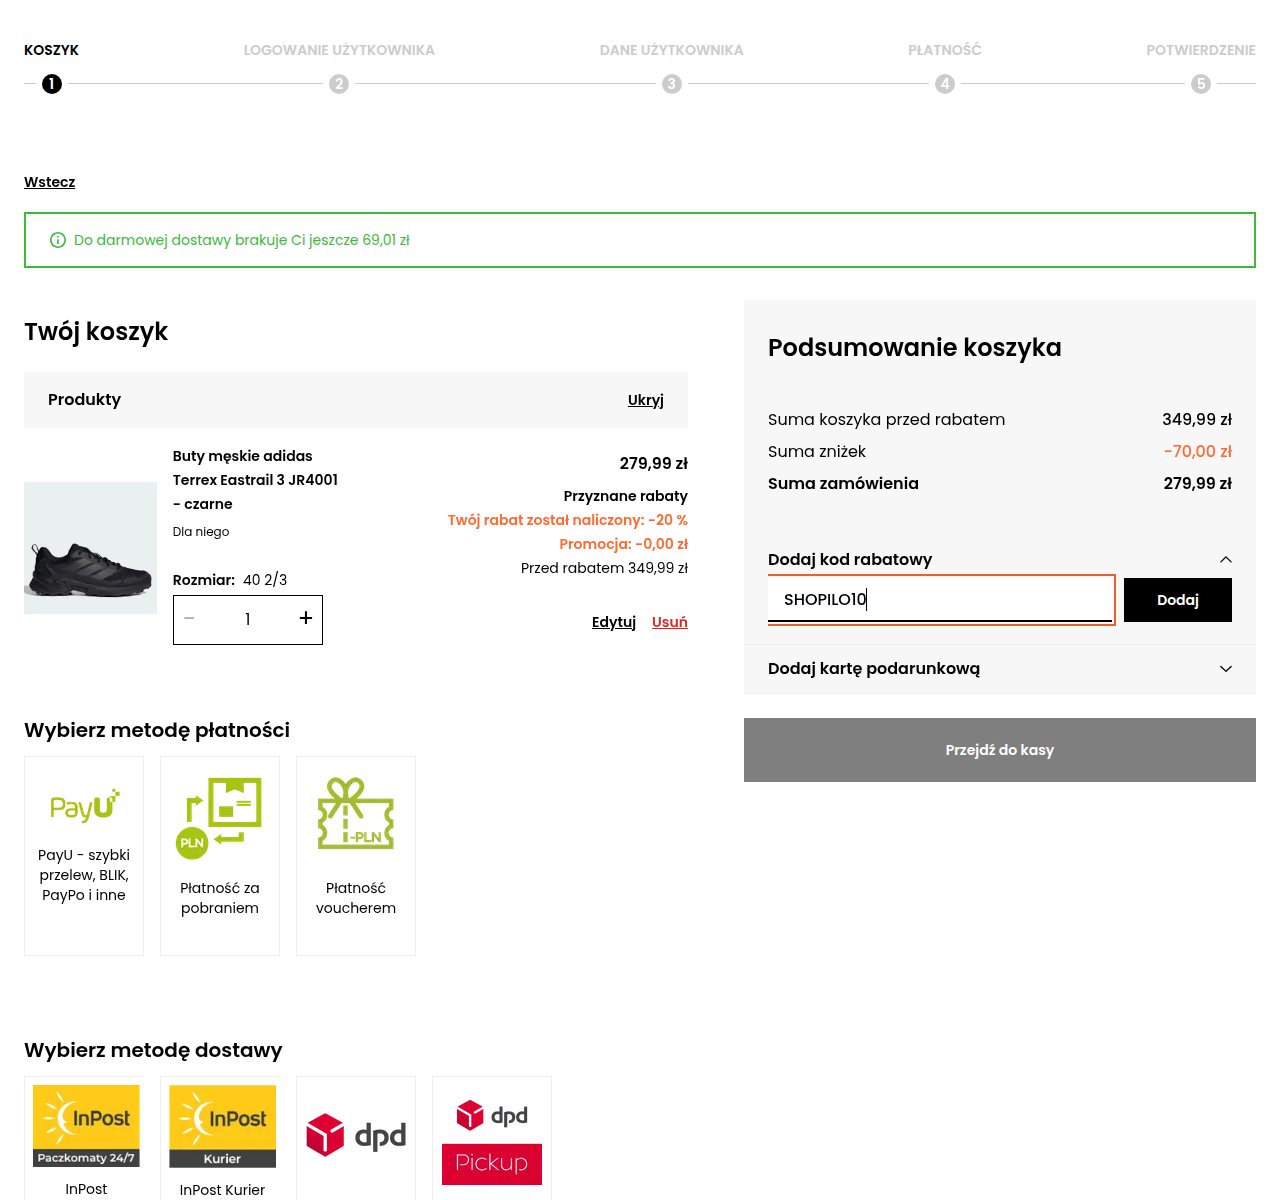Click the Dla niego label

coord(201,532)
